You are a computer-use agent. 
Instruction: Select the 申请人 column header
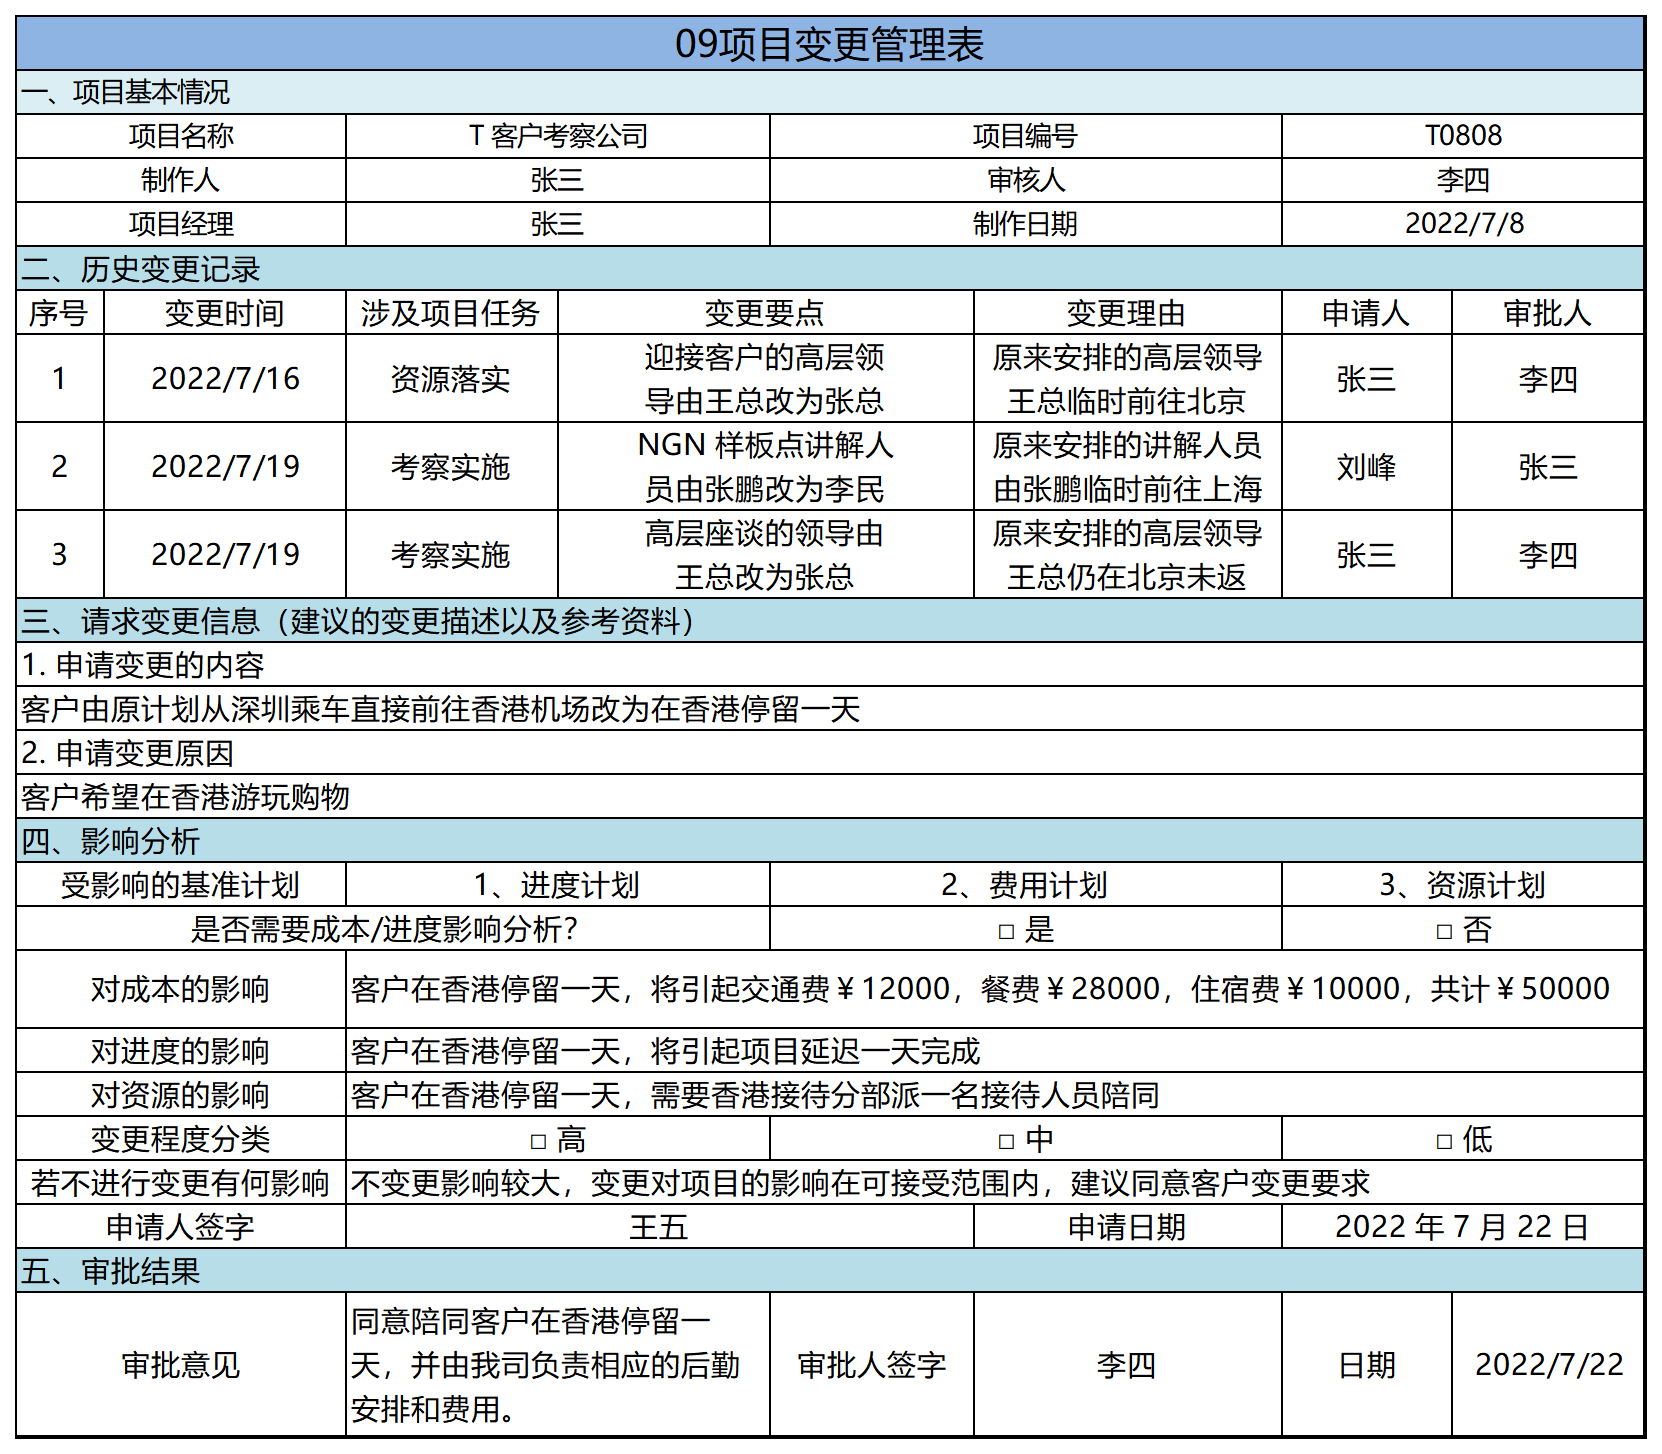pos(1366,313)
